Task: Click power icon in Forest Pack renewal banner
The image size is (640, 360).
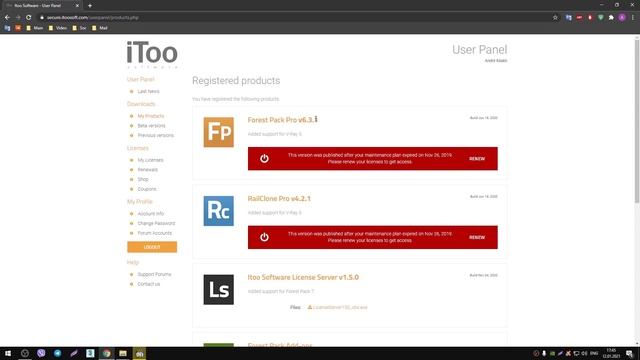Action: pos(264,159)
